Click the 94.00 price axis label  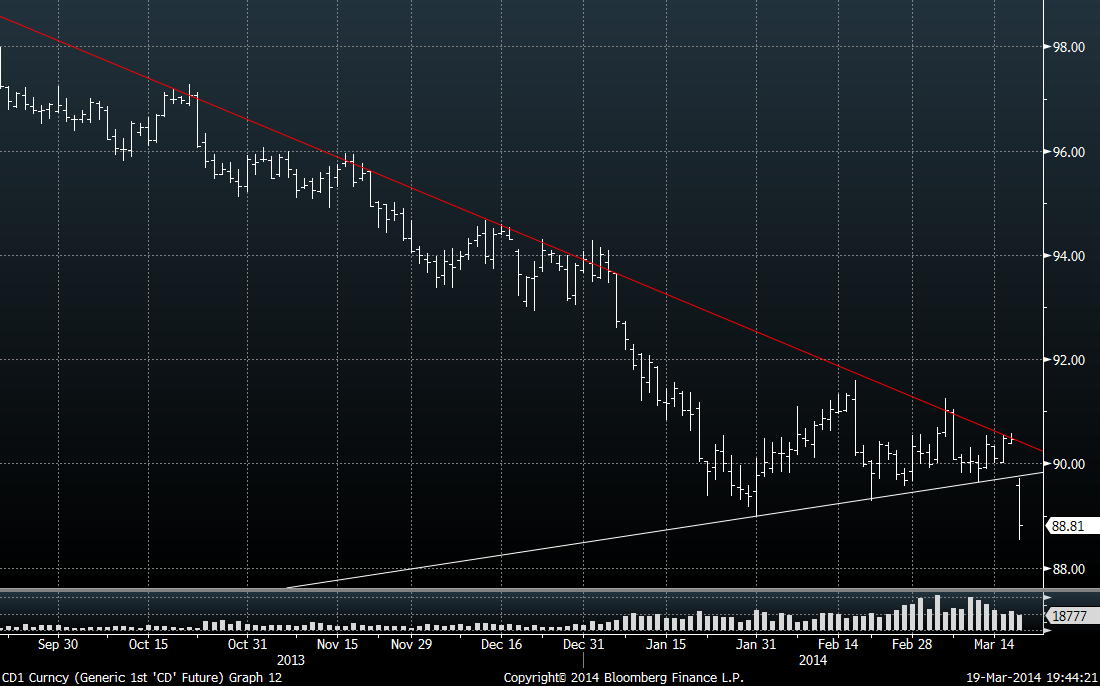click(1069, 256)
